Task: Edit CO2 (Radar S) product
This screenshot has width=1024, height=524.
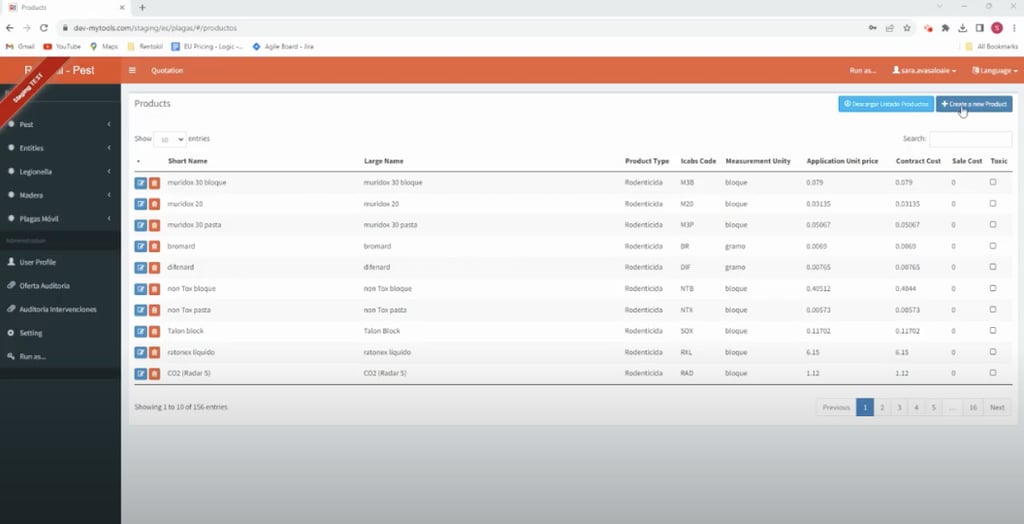Action: 140,374
